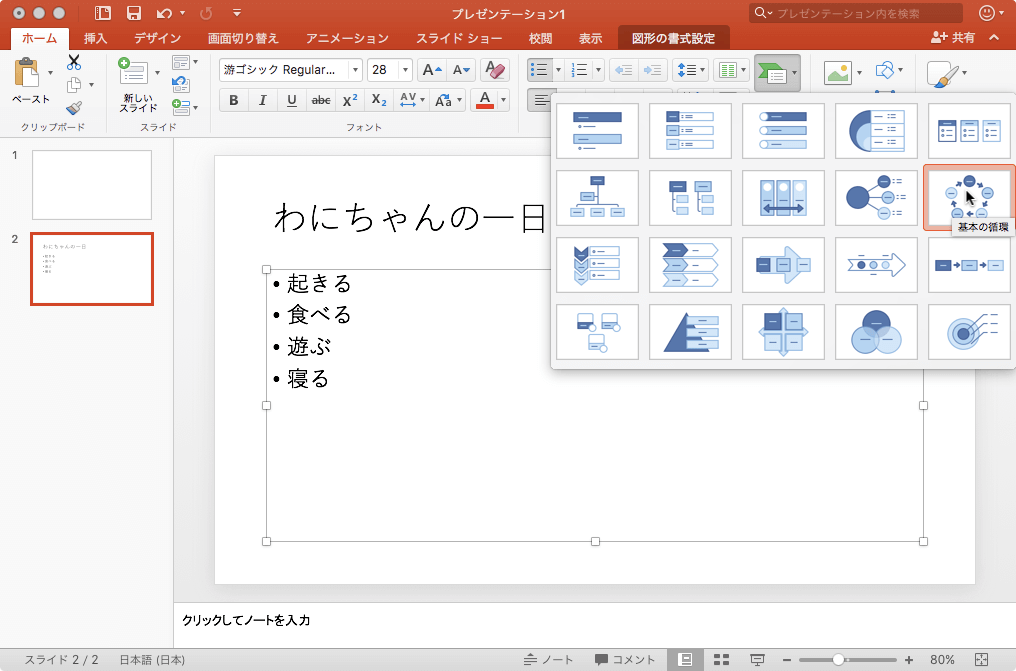
Task: Choose the organization chart SmartArt layout
Action: pos(597,197)
